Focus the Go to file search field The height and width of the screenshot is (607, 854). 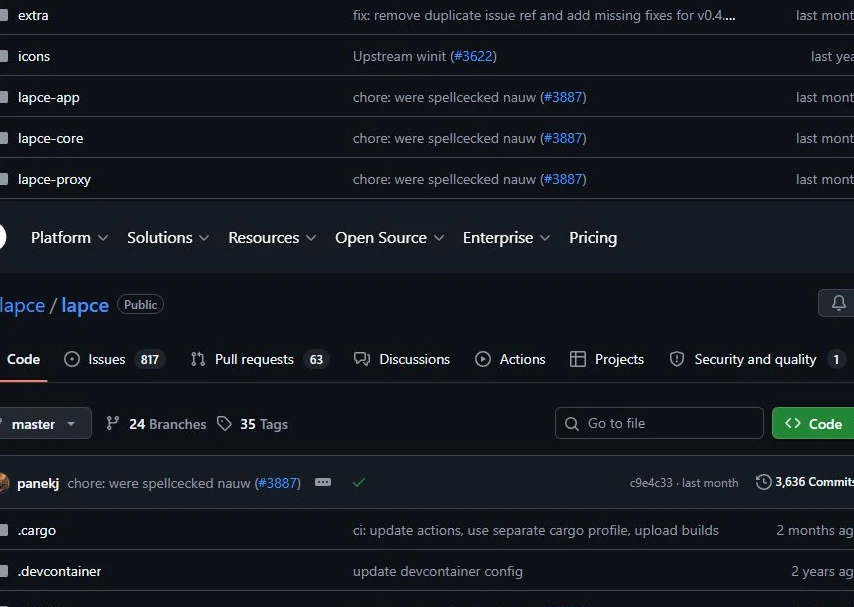coord(659,423)
